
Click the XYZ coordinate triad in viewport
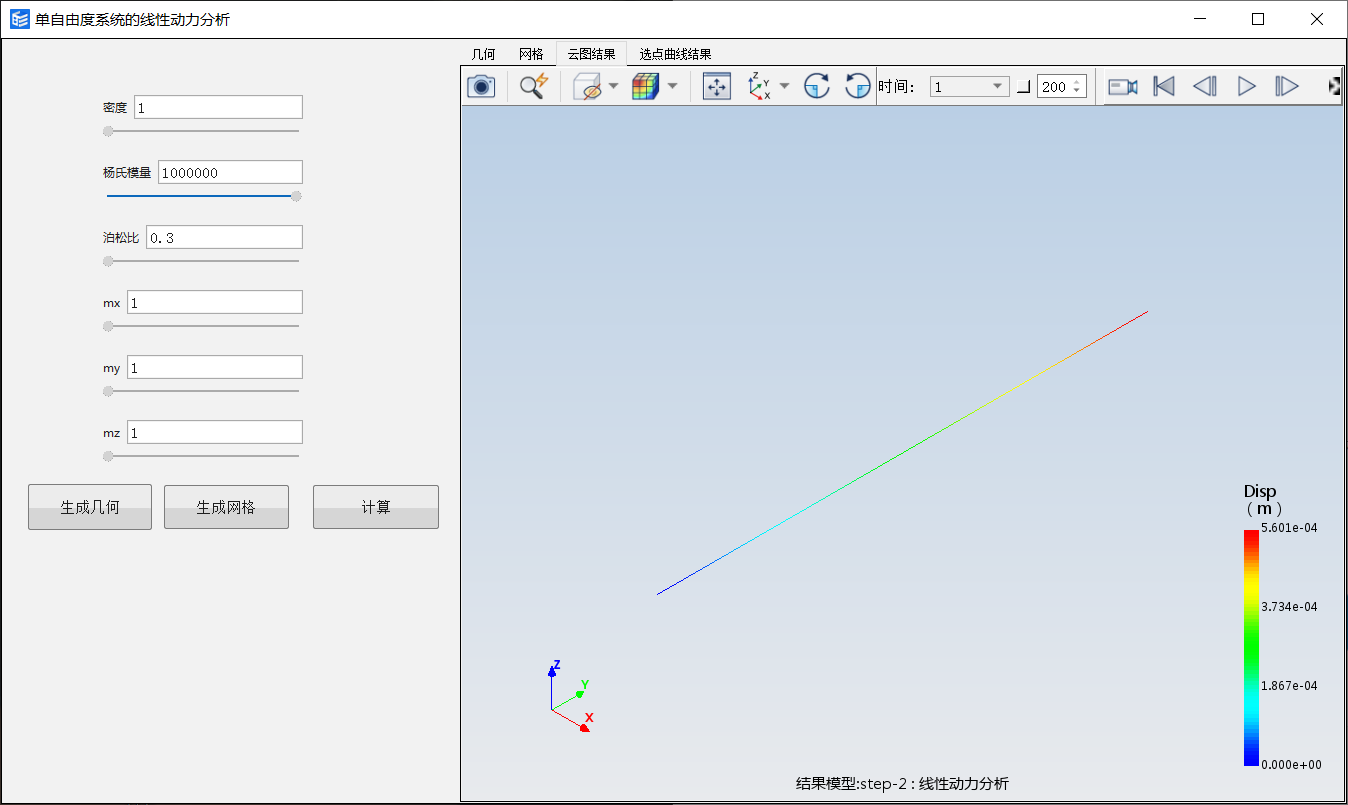[x=573, y=697]
